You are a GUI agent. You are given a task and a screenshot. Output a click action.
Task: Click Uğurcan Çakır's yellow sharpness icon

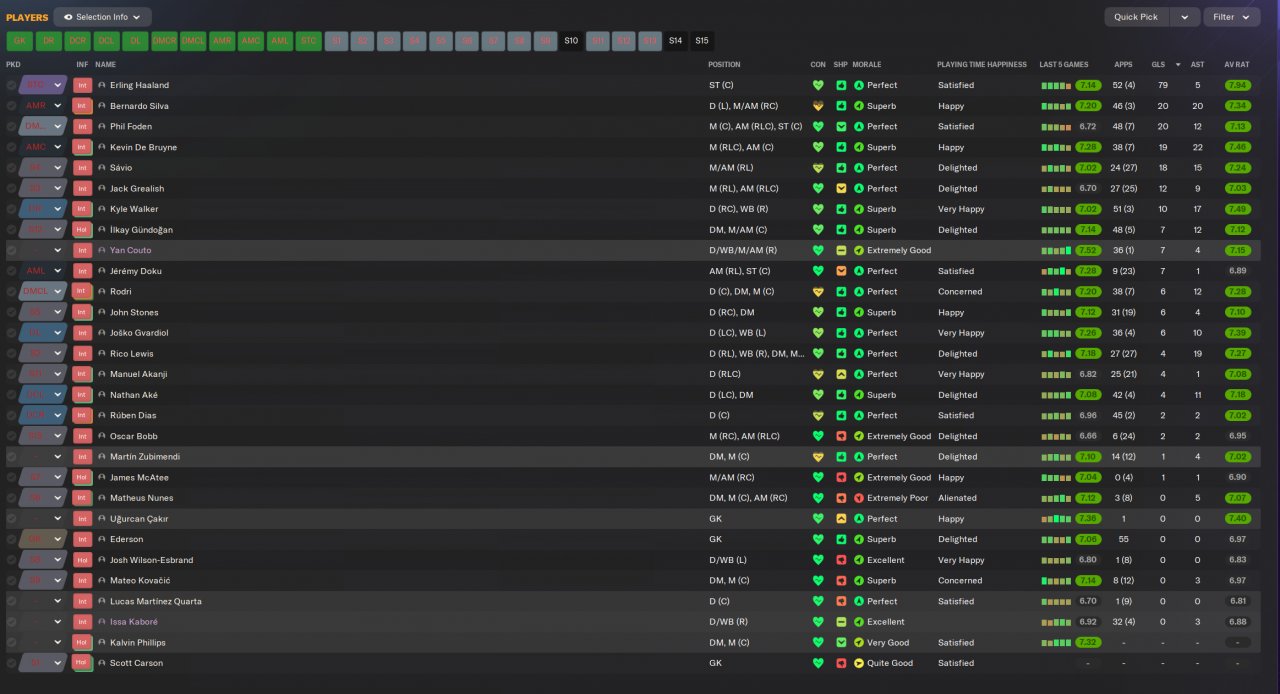(841, 519)
